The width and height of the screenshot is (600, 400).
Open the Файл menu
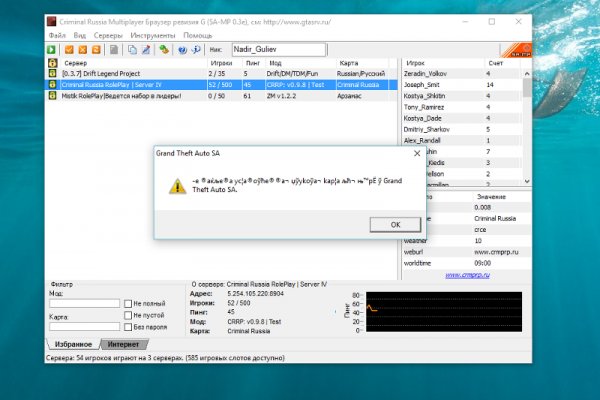pyautogui.click(x=53, y=33)
